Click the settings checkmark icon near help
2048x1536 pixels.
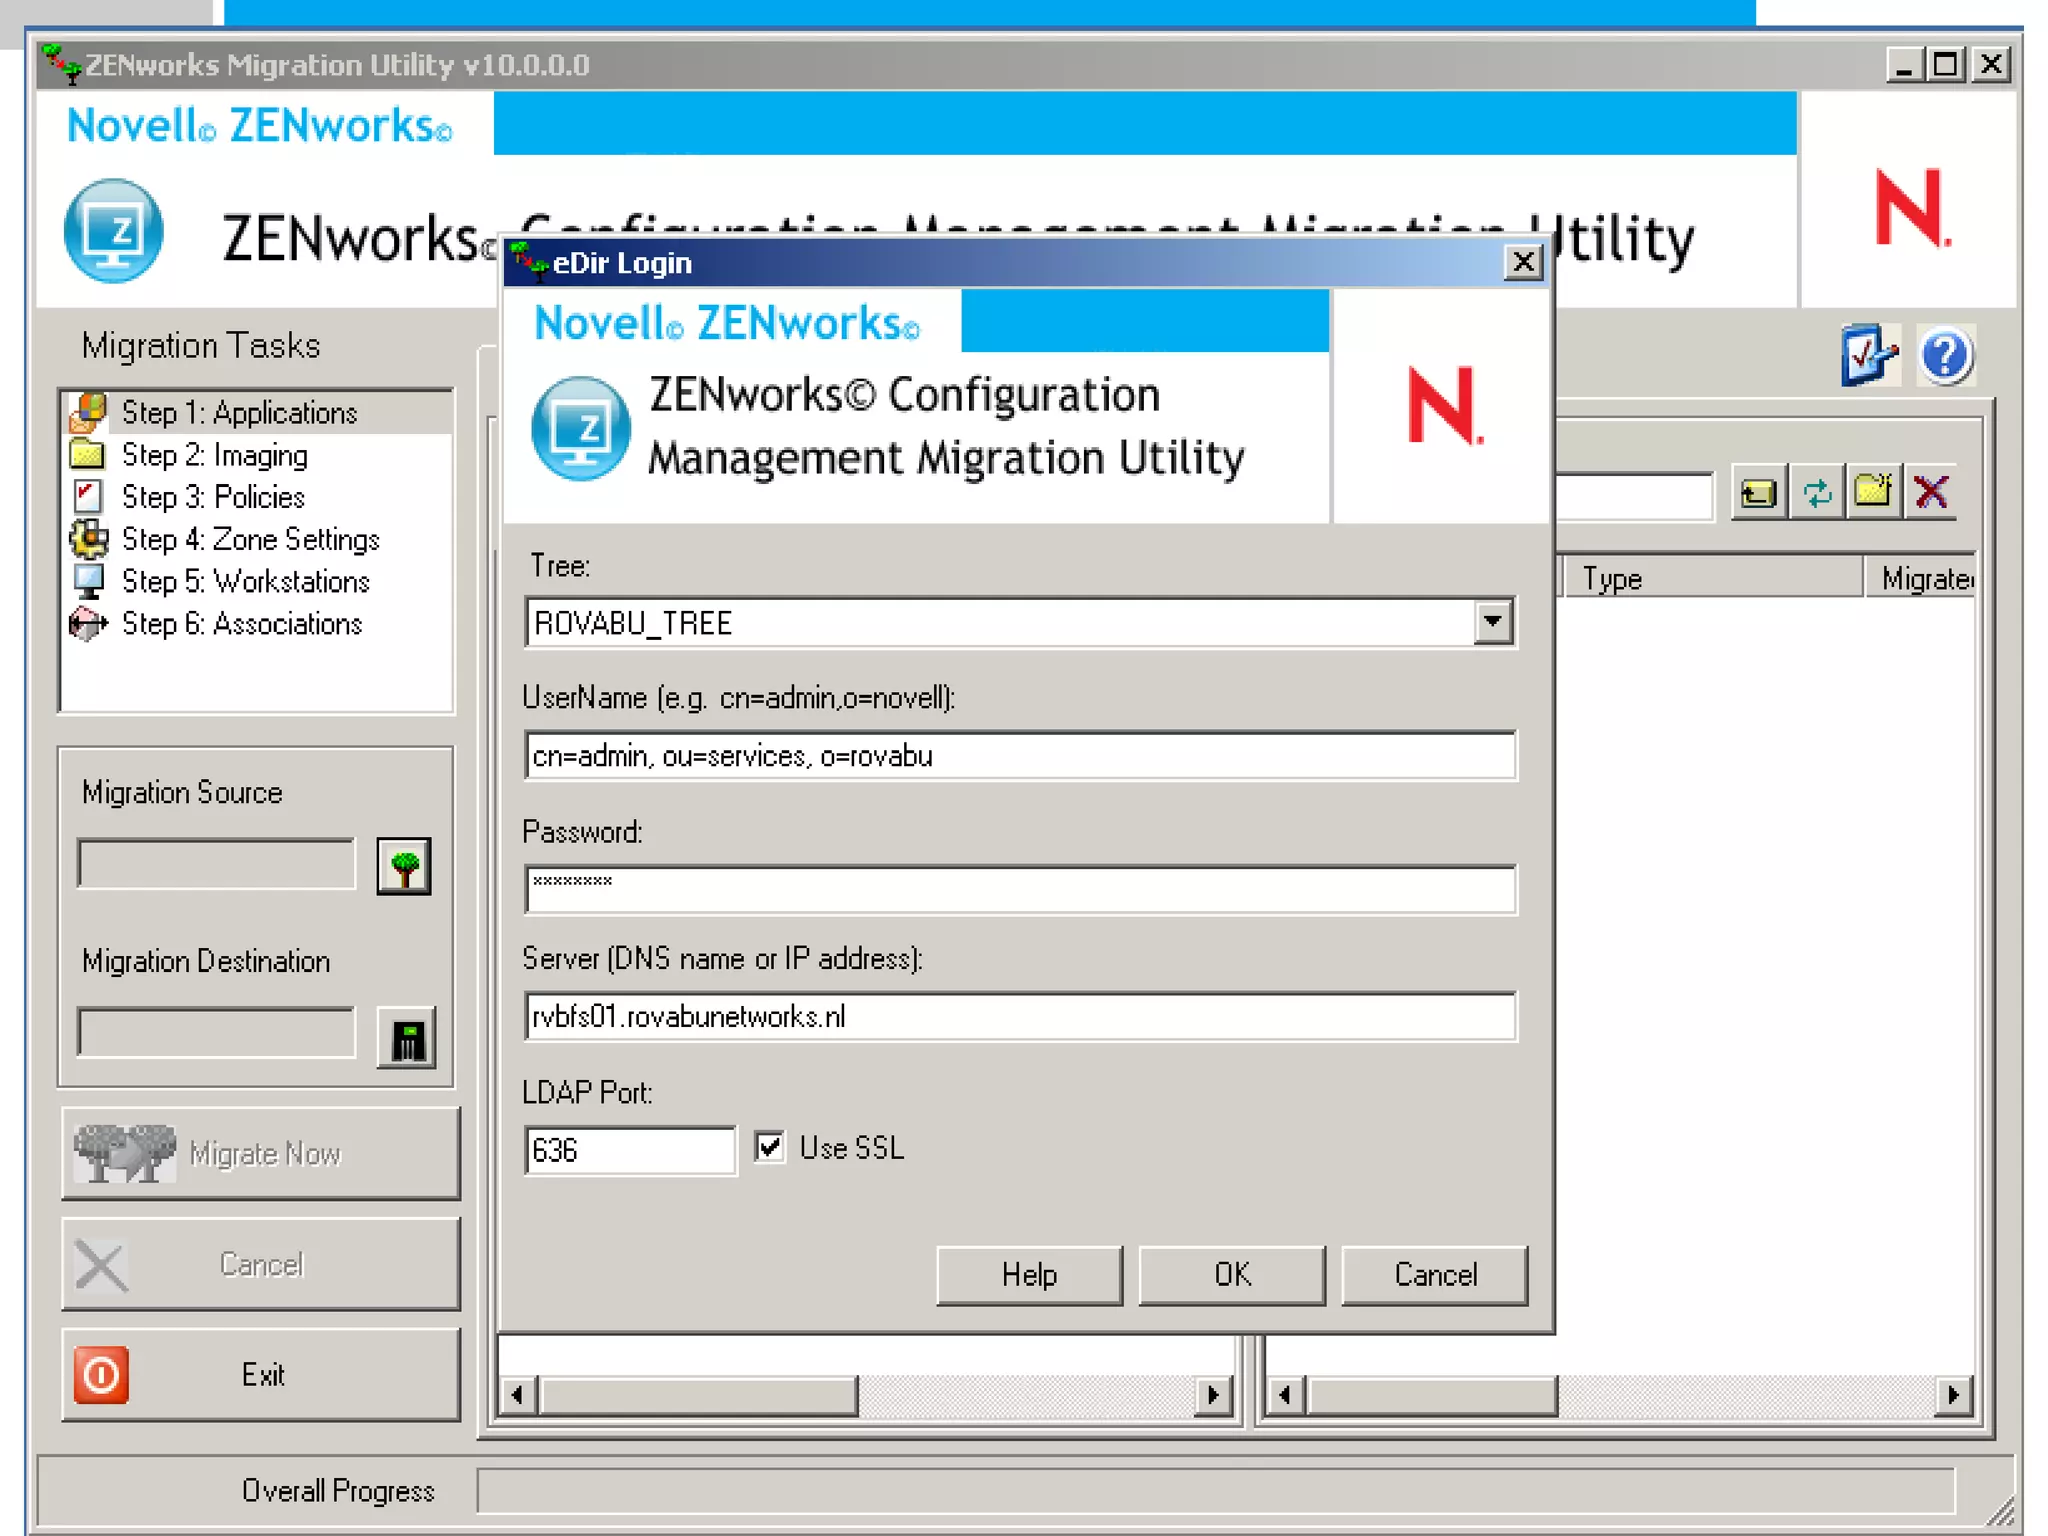1868,355
